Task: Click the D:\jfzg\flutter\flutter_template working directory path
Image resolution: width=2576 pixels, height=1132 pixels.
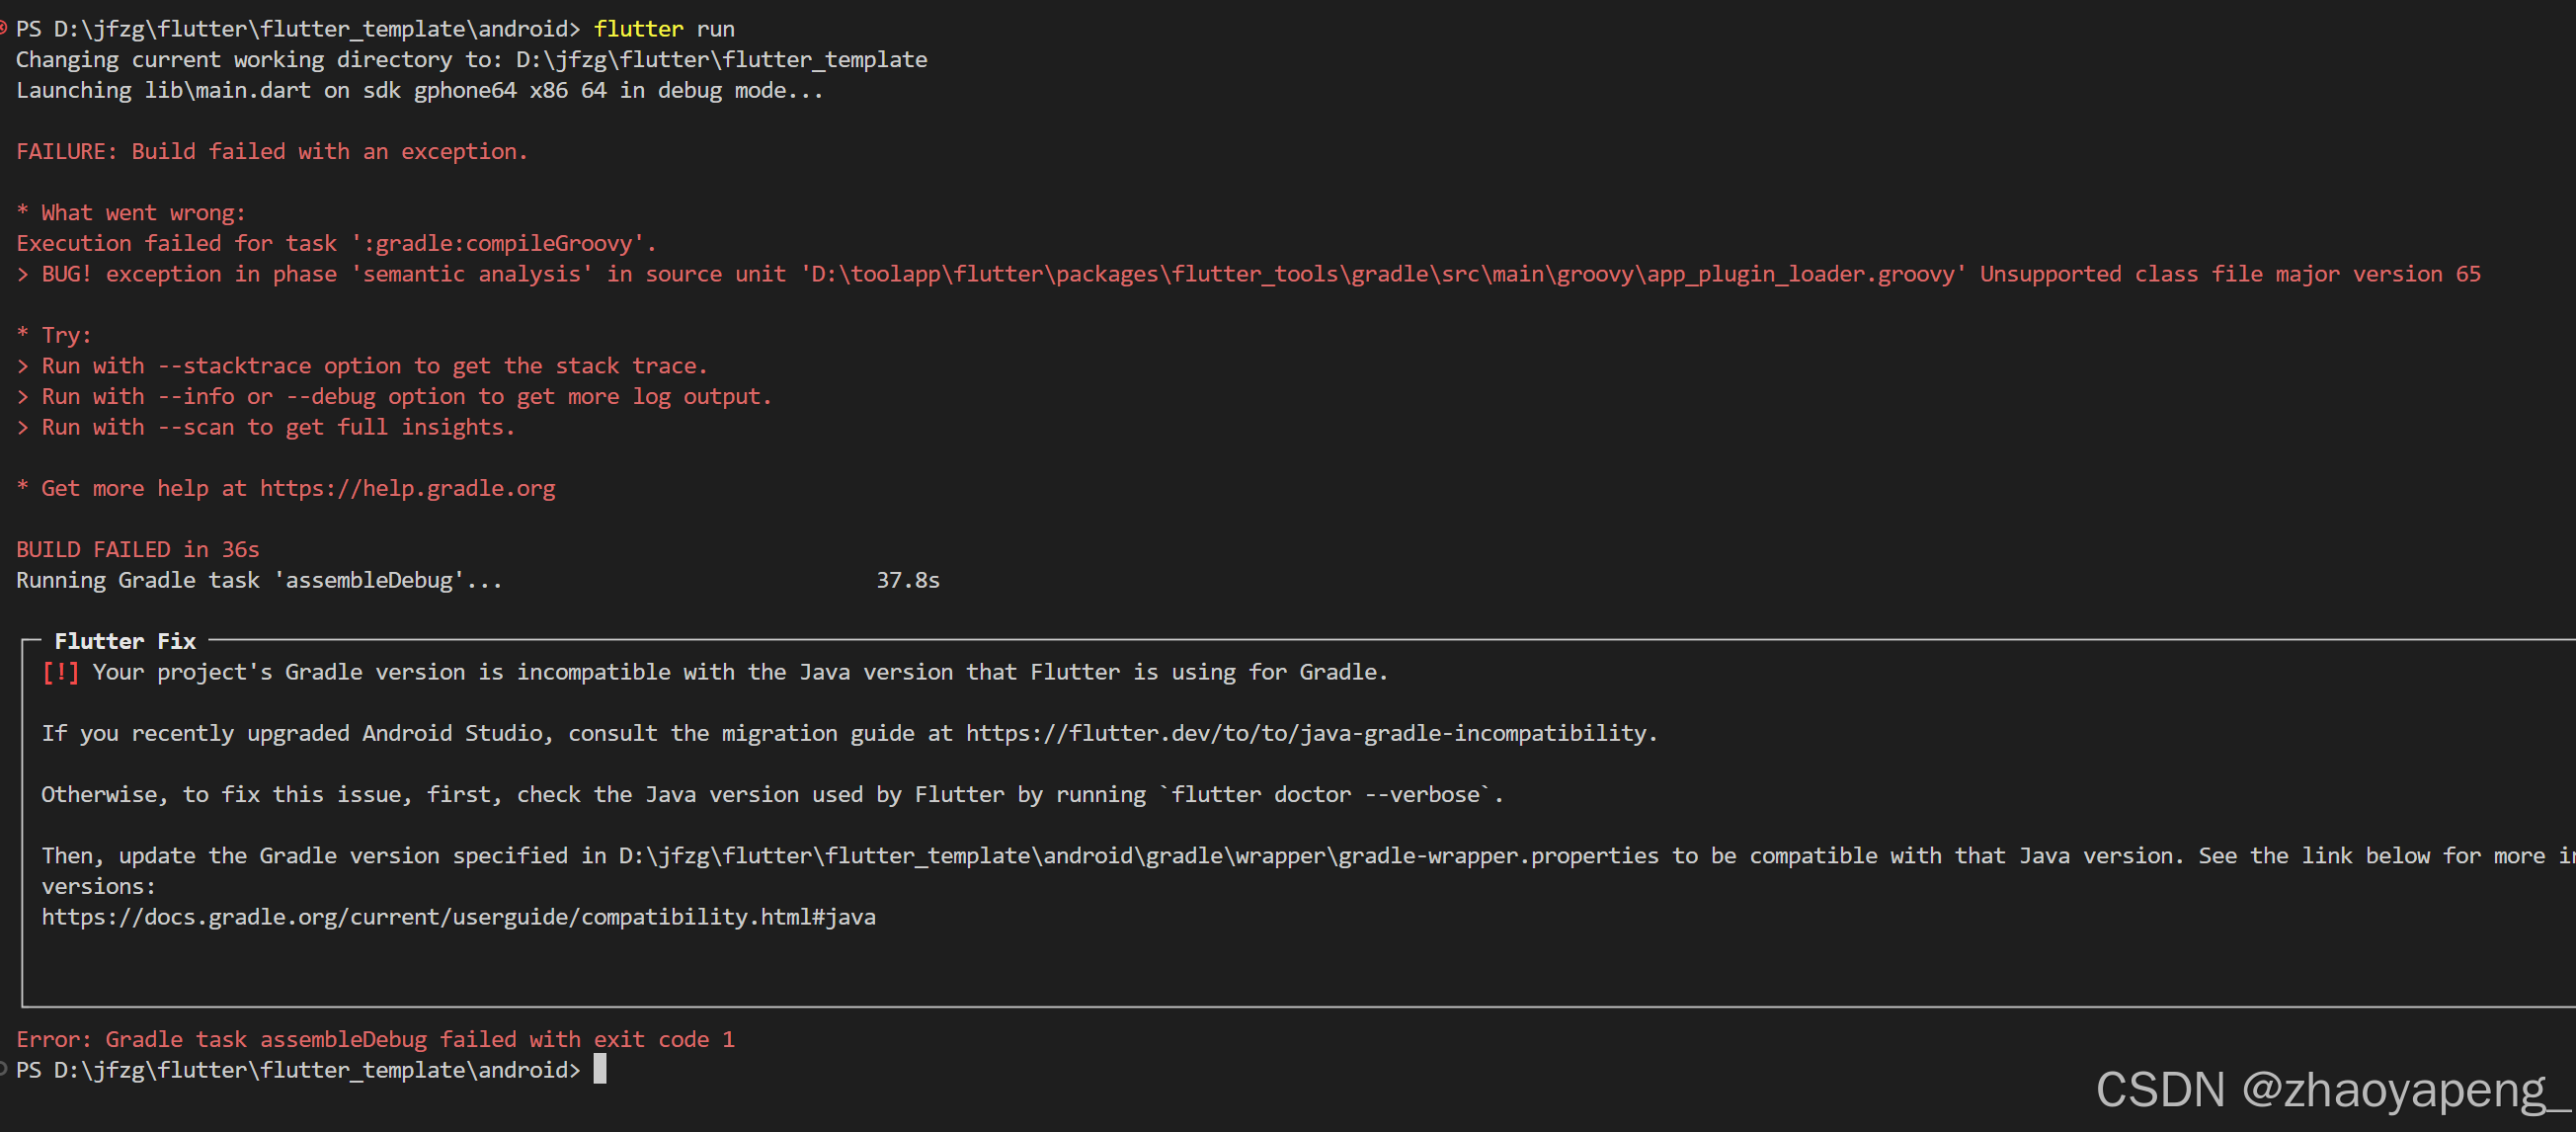Action: point(721,59)
